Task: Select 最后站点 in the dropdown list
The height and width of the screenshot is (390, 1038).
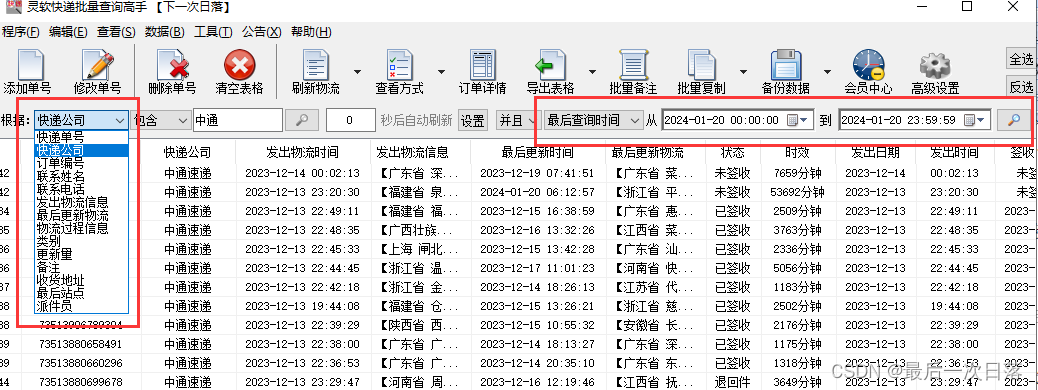Action: 81,293
